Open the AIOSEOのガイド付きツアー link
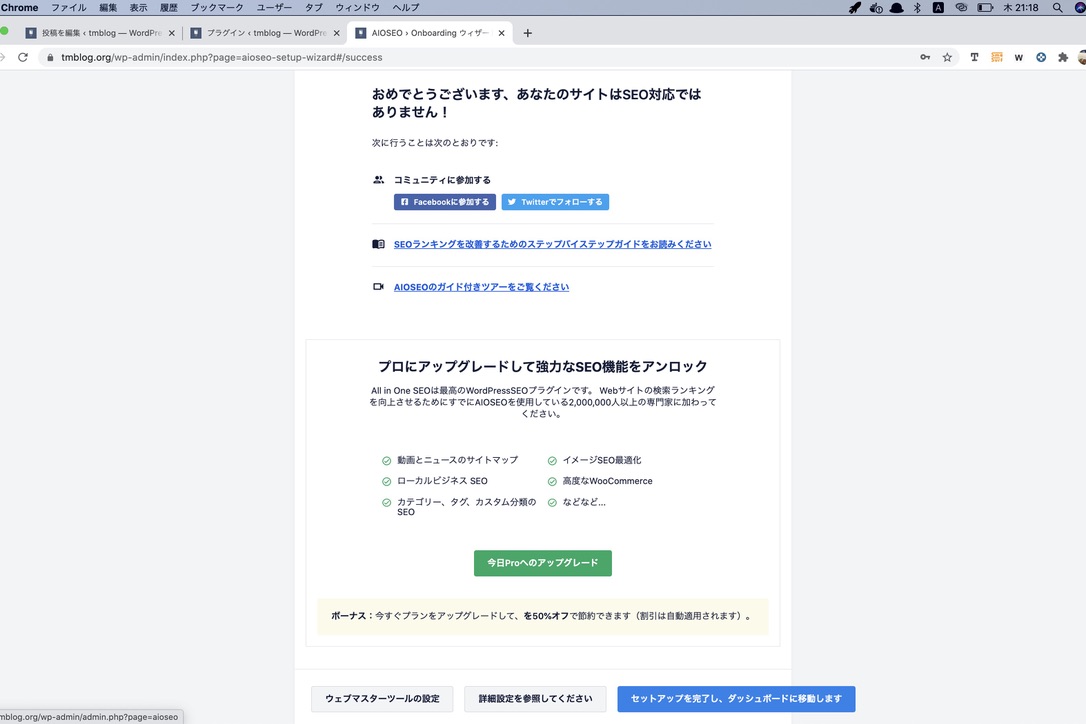Screen dimensions: 1086x724 [481, 288]
